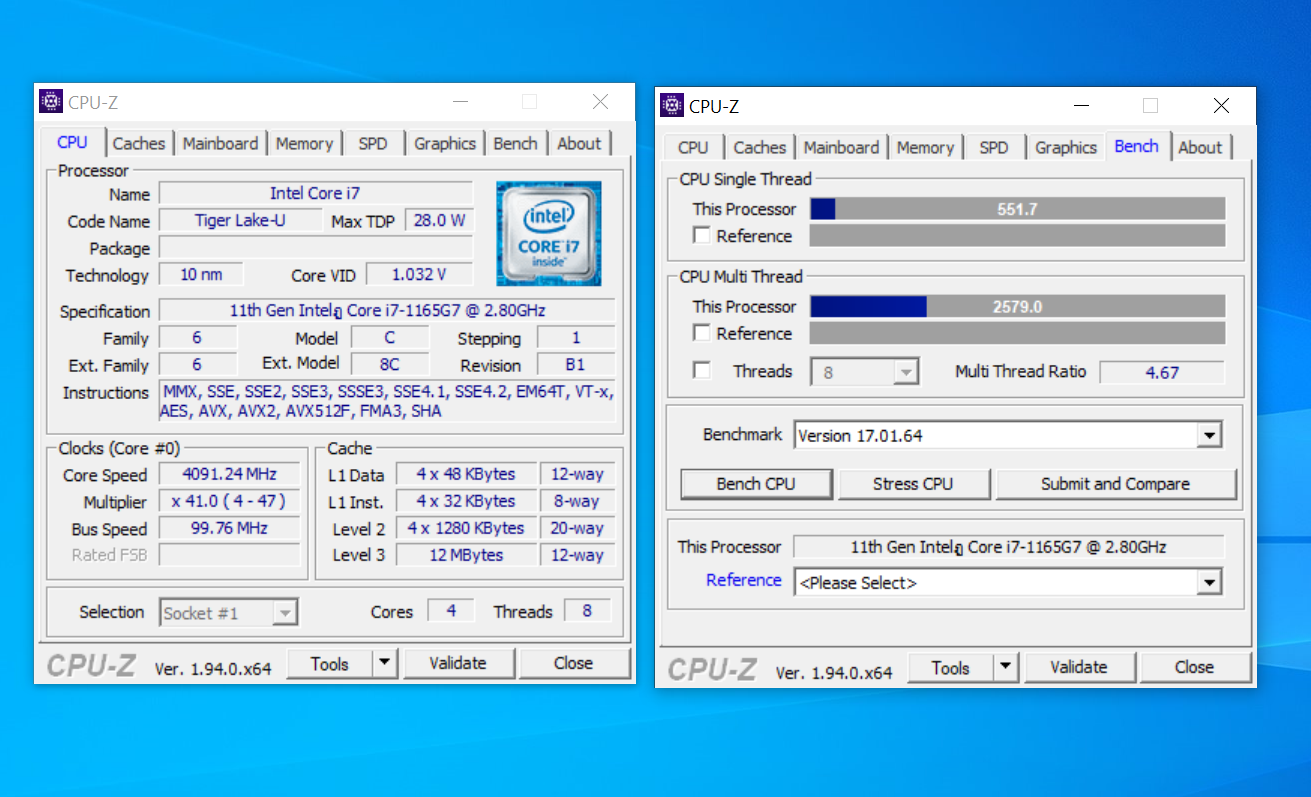Click Tools button in right window
Image resolution: width=1311 pixels, height=797 pixels.
(951, 667)
